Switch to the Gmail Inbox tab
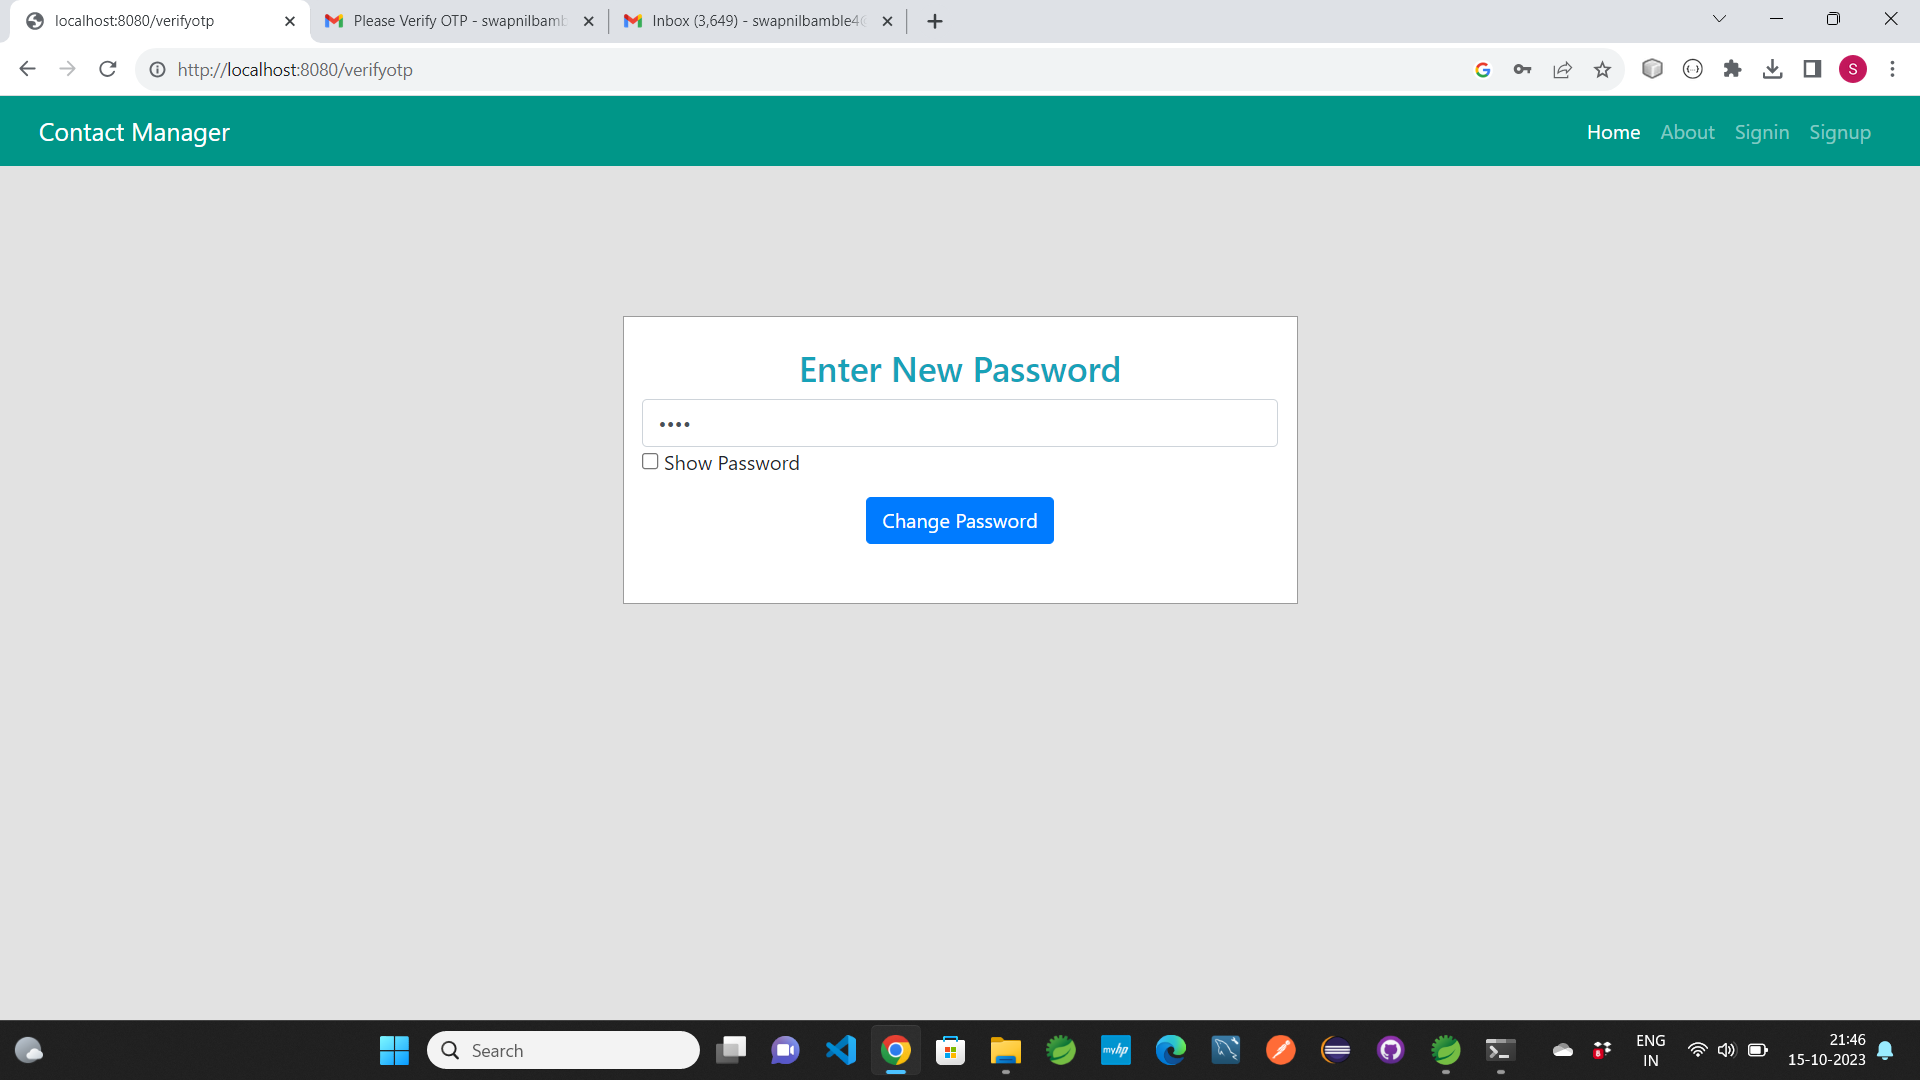The height and width of the screenshot is (1080, 1920). (757, 21)
